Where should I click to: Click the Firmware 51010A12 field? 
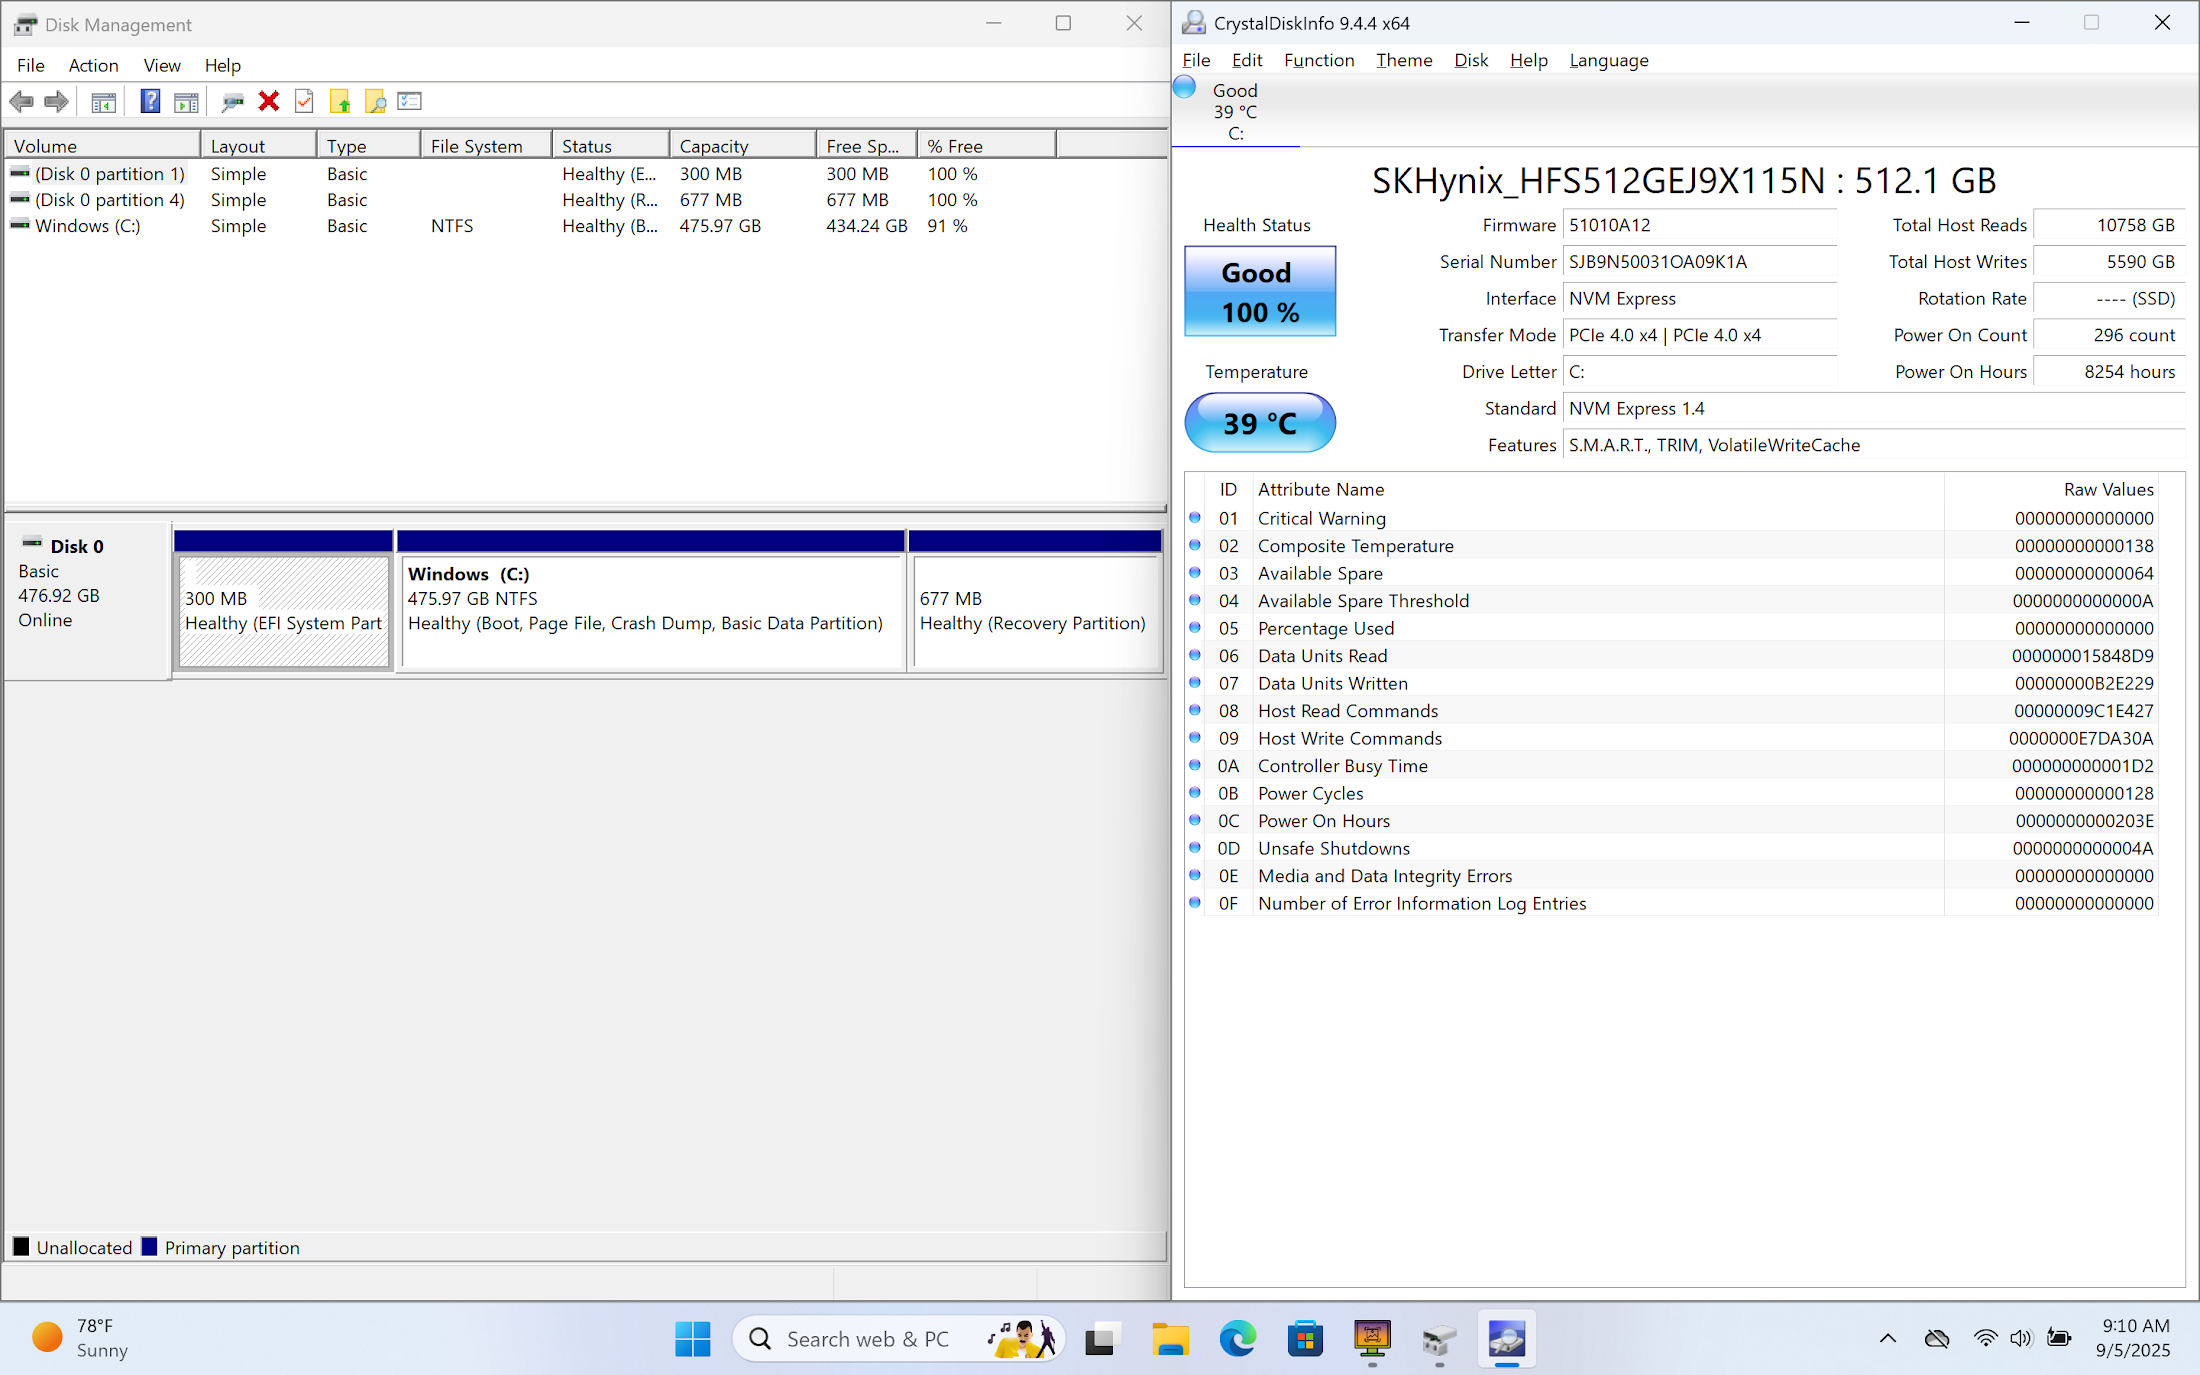pyautogui.click(x=1700, y=225)
